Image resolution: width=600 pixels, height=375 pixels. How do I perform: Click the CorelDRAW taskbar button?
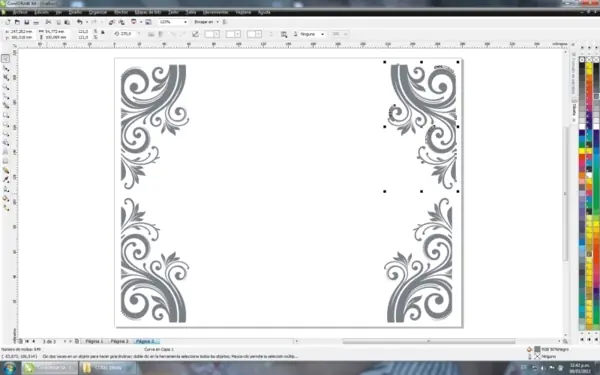click(49, 368)
